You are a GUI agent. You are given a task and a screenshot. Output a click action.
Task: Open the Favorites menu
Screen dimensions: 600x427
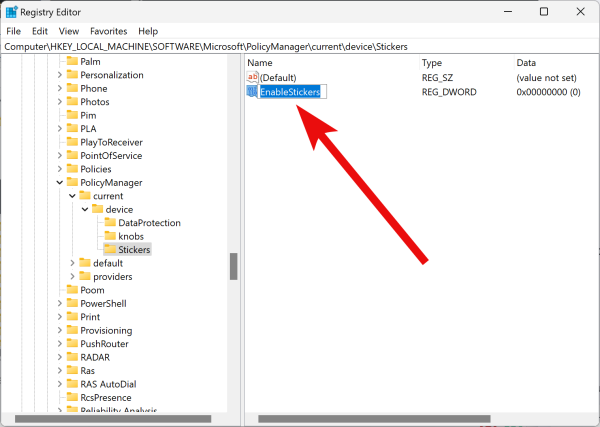click(108, 31)
